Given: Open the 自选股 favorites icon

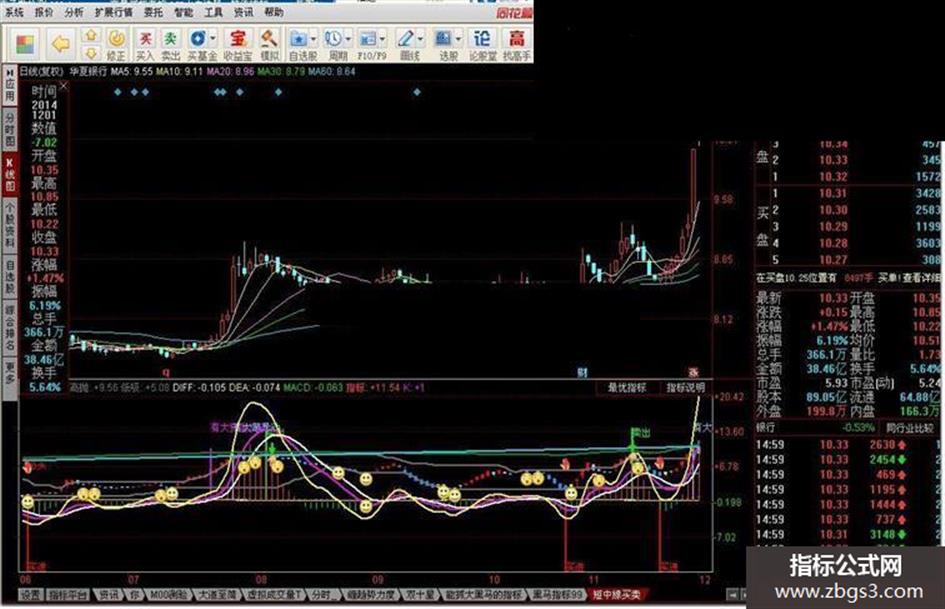Looking at the screenshot, I should click(298, 39).
